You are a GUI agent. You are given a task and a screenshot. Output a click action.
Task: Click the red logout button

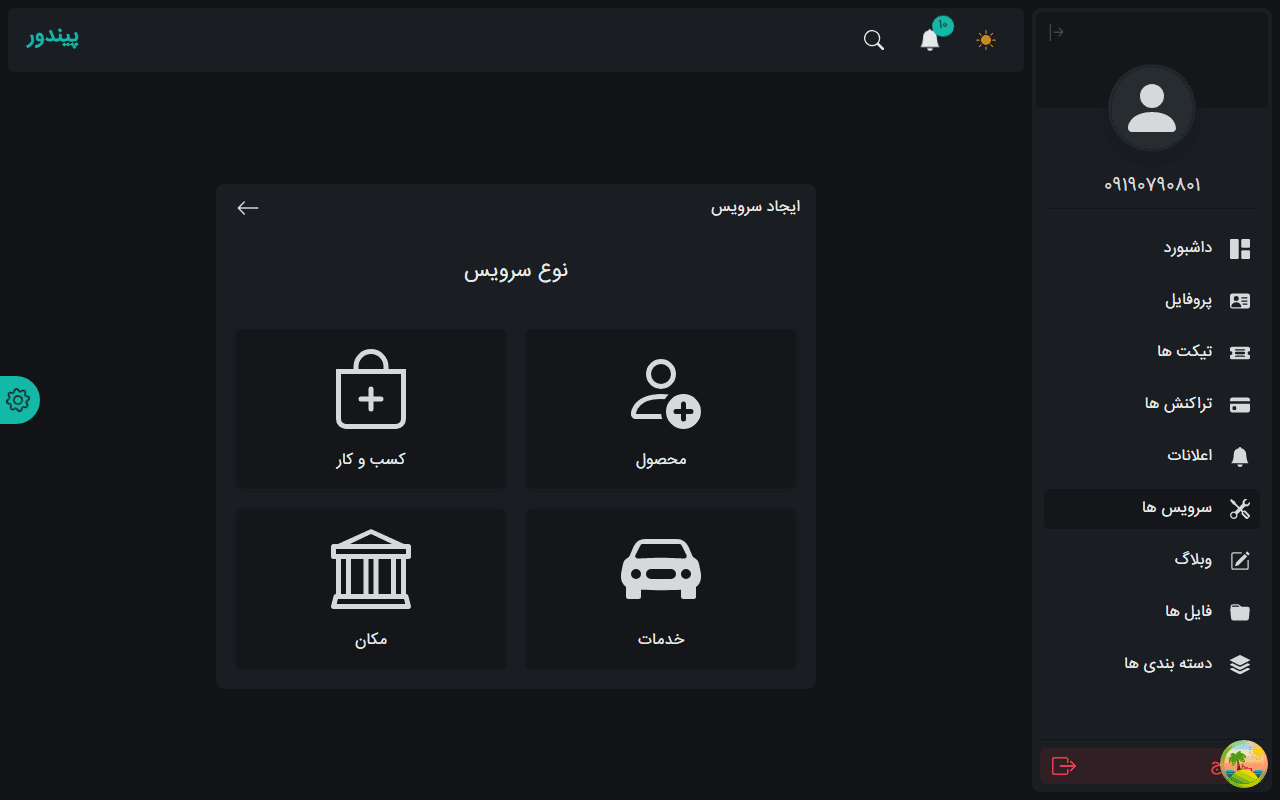point(1150,766)
